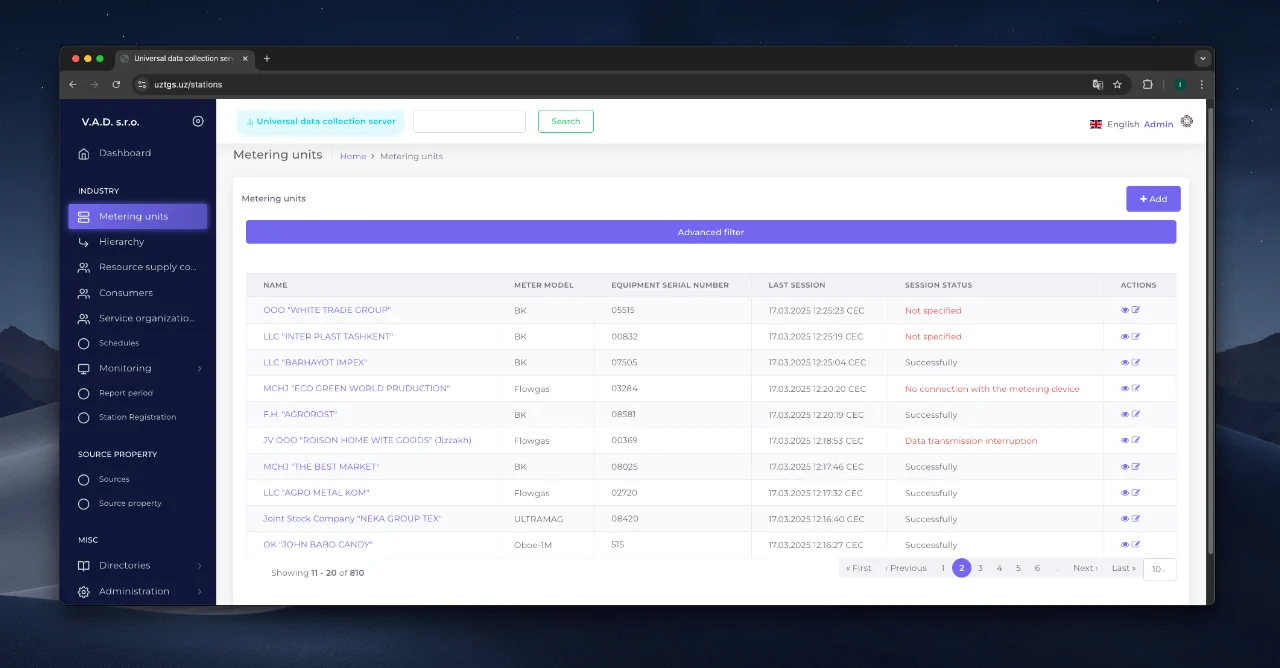This screenshot has height=668, width=1280.
Task: Open the page size dropdown in pagination
Action: pyautogui.click(x=1160, y=569)
